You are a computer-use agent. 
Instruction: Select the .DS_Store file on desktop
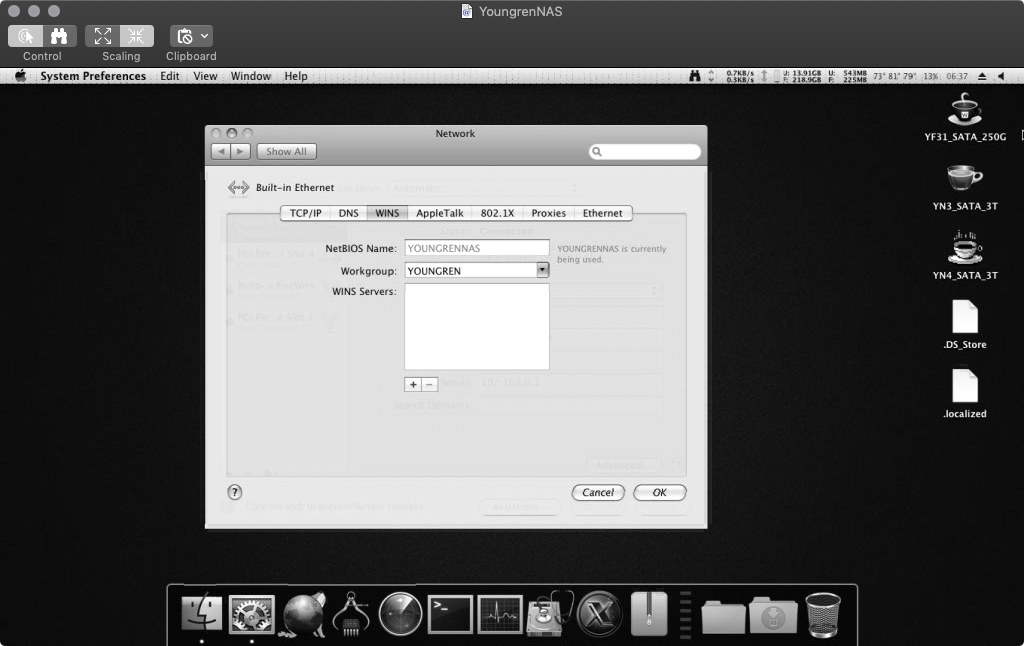tap(965, 325)
